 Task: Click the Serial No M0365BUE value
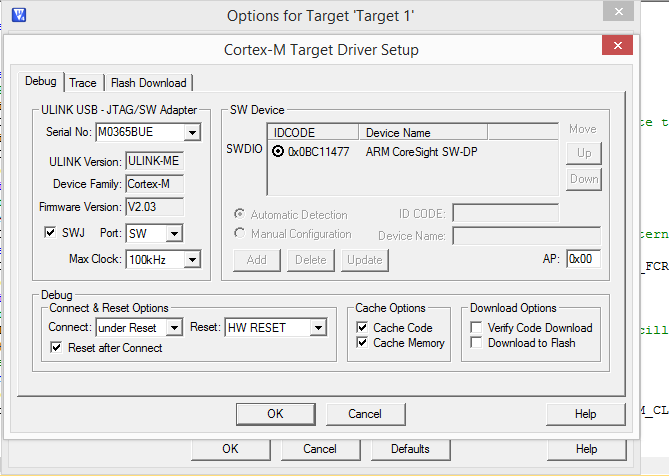pos(125,132)
